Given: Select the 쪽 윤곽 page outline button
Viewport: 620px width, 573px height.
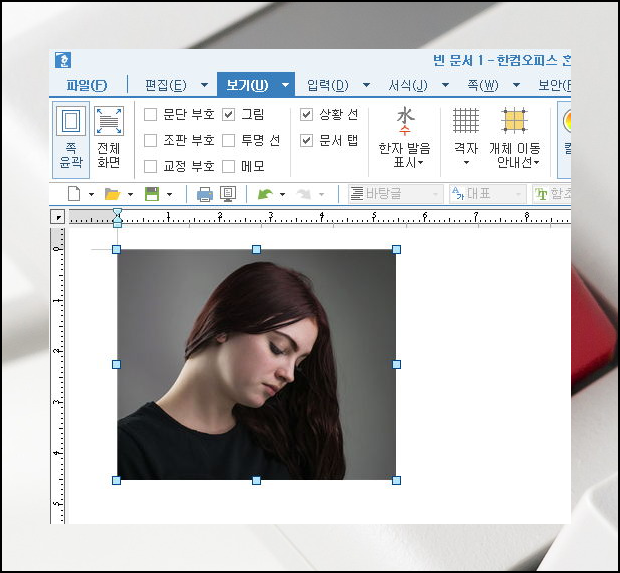Looking at the screenshot, I should coord(71,140).
